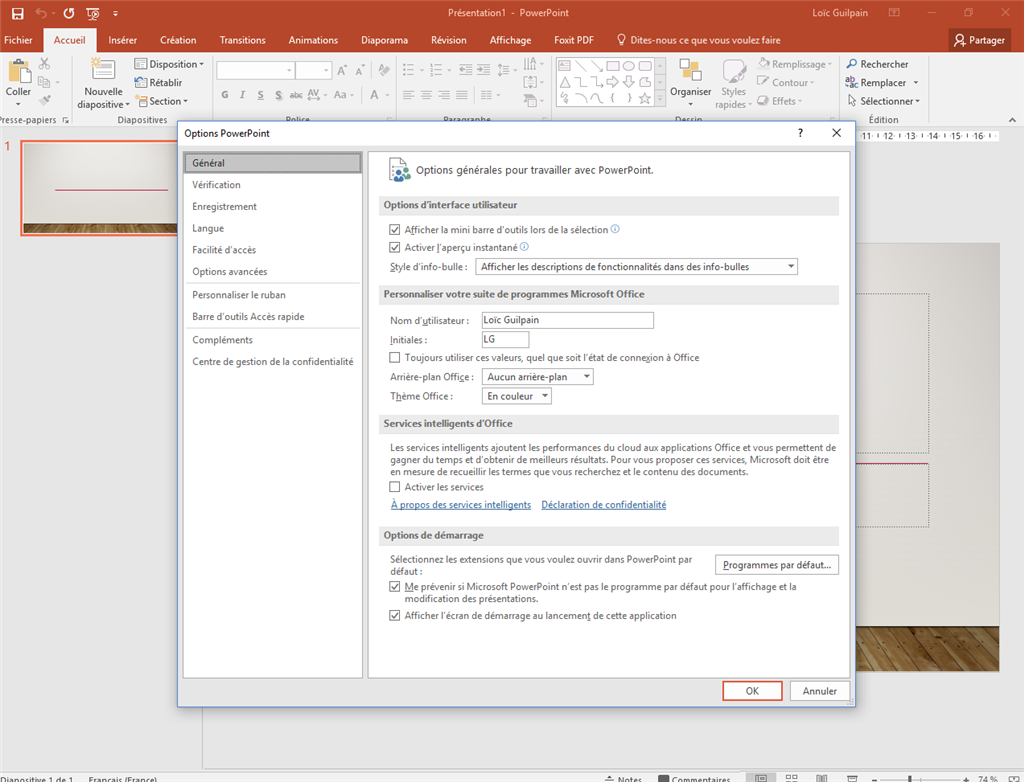The image size is (1024, 782).
Task: Expand the Remplacer dropdown arrow
Action: click(916, 83)
